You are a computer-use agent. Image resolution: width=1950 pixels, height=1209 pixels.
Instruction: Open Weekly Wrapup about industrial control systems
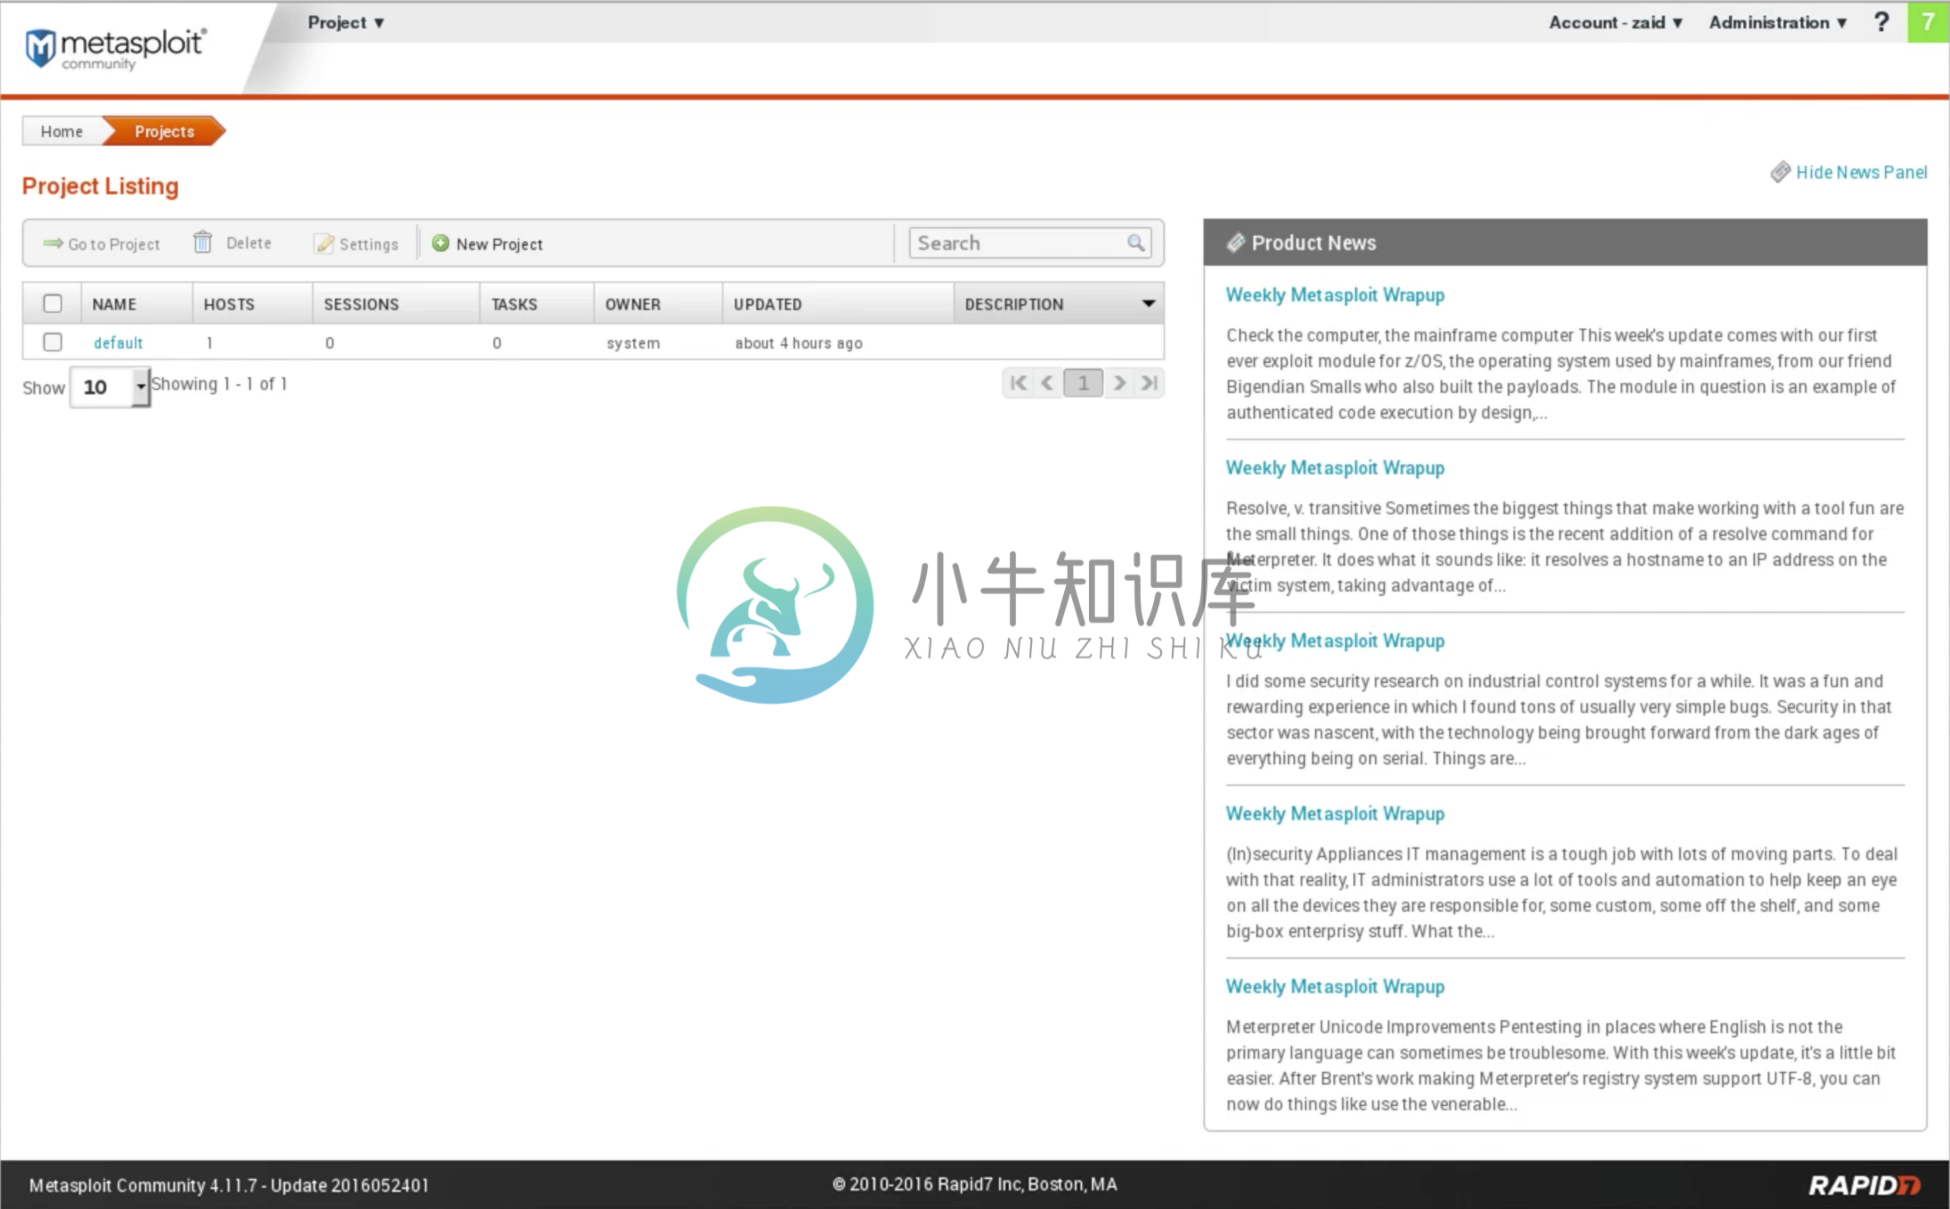1335,641
